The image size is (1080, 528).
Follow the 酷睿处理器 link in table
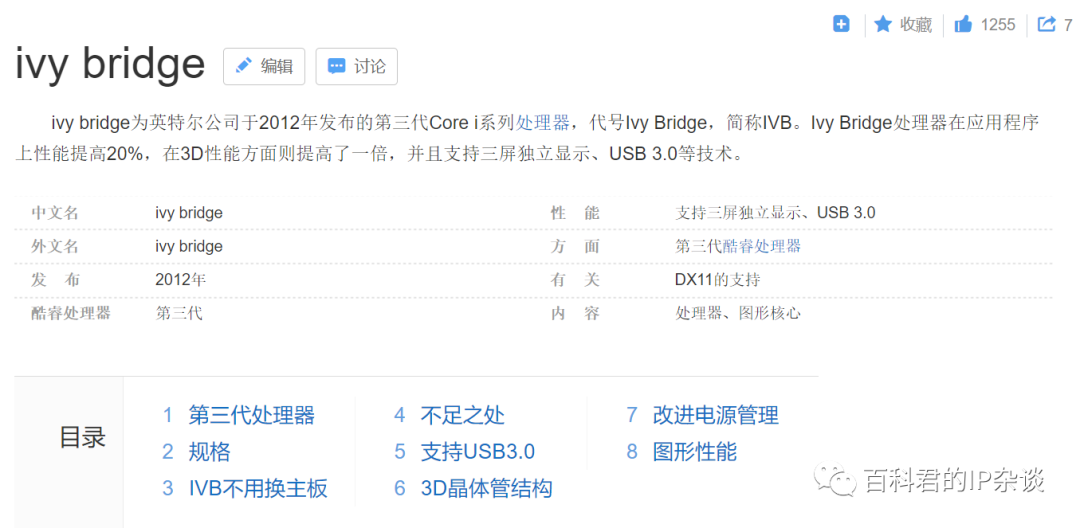pos(761,246)
